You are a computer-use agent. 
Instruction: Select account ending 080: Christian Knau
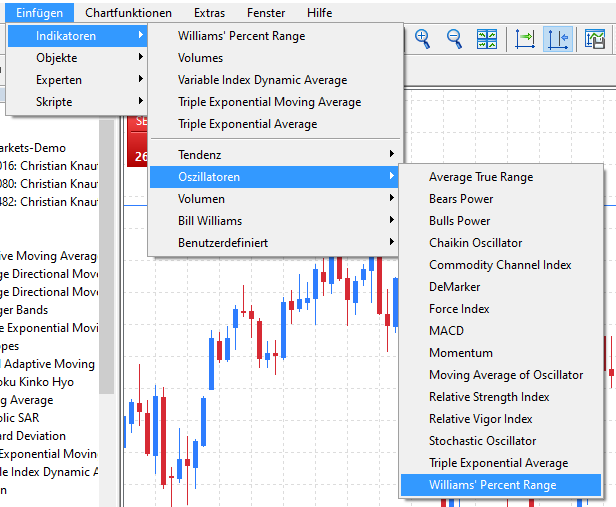click(x=49, y=184)
